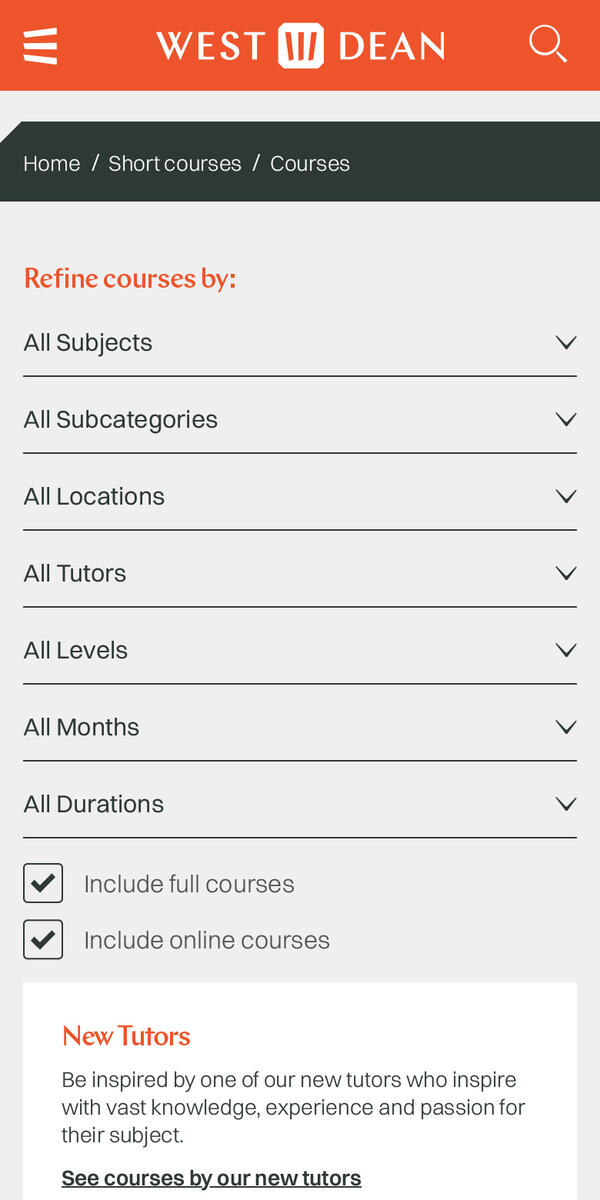Click the West Dean logo
The height and width of the screenshot is (1200, 600).
tap(300, 46)
